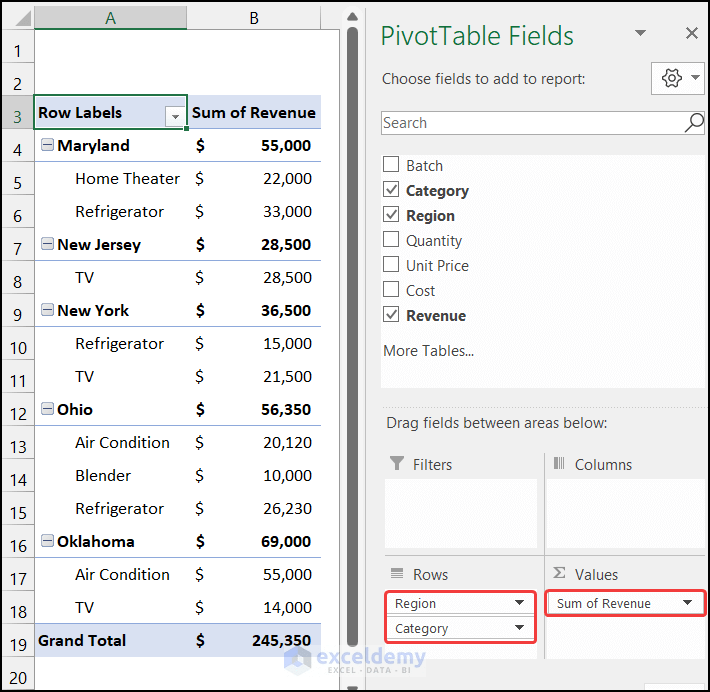The width and height of the screenshot is (710, 692).
Task: Uncheck the Region field checkbox
Action: click(391, 214)
